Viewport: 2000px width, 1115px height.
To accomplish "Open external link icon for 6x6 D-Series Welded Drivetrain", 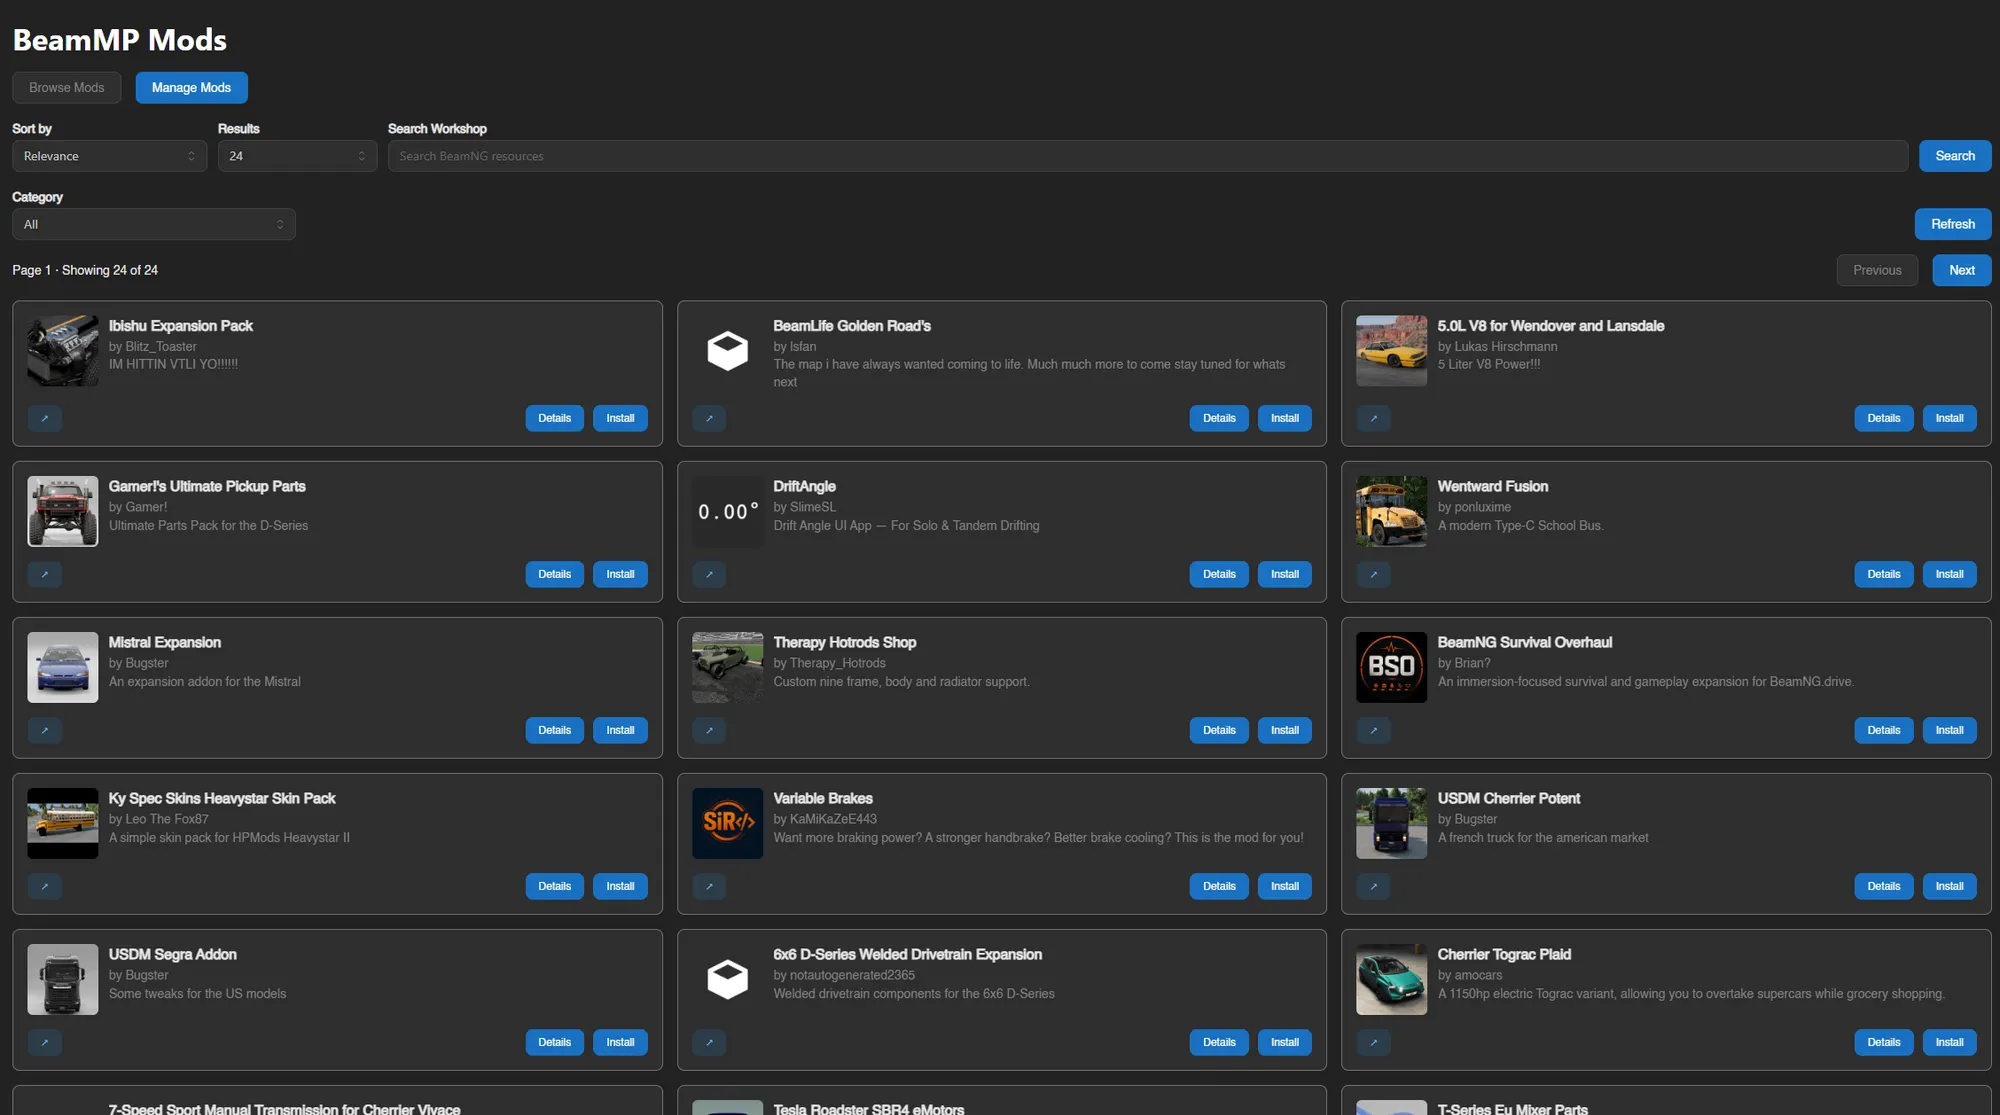I will click(x=709, y=1042).
